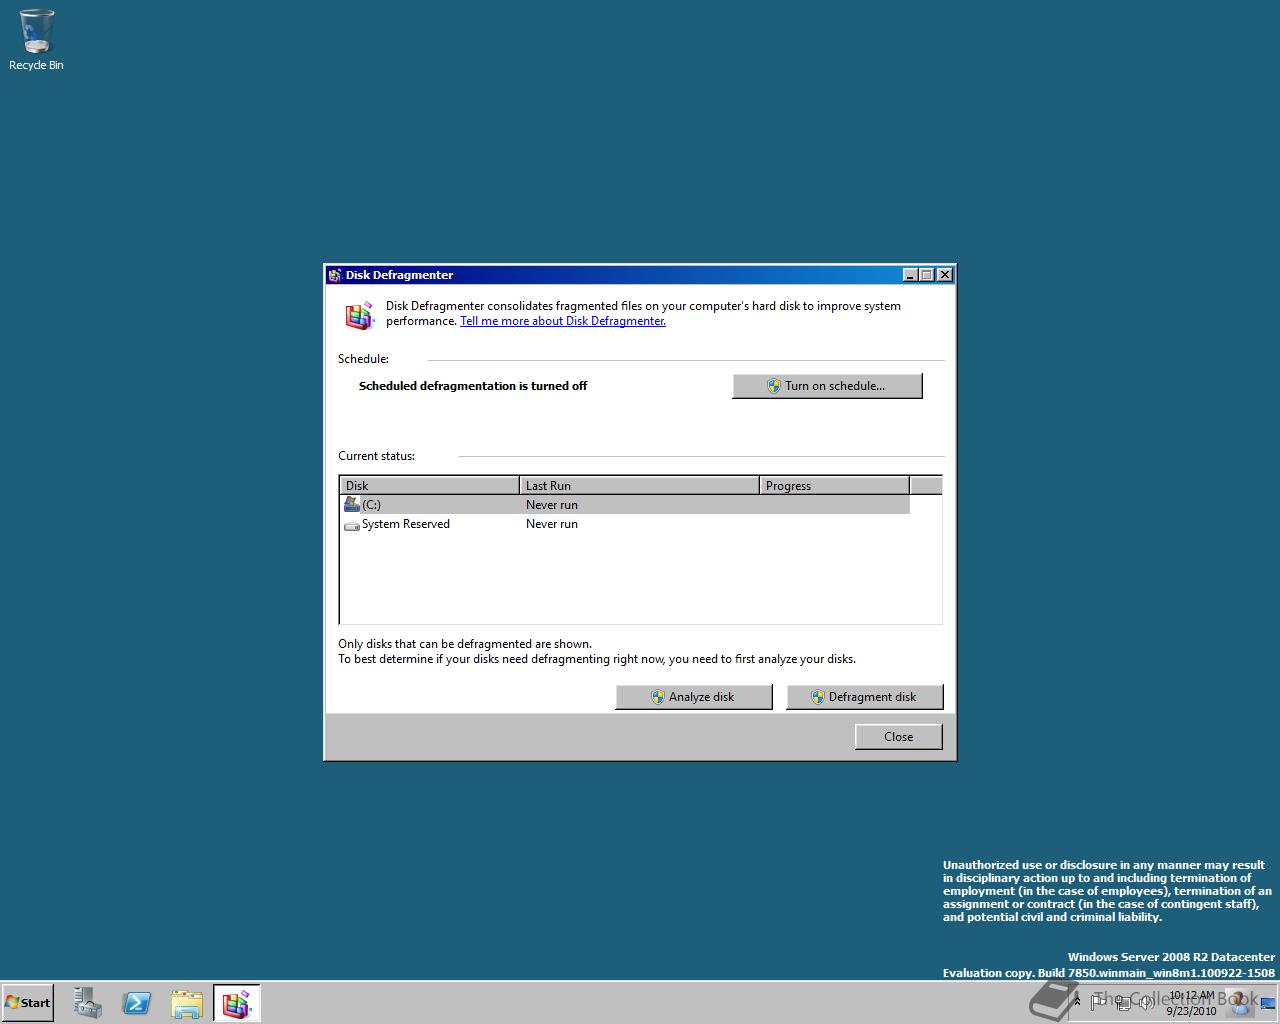Select the System Reserved disk row
Screen dimensions: 1280x1024
pos(625,524)
